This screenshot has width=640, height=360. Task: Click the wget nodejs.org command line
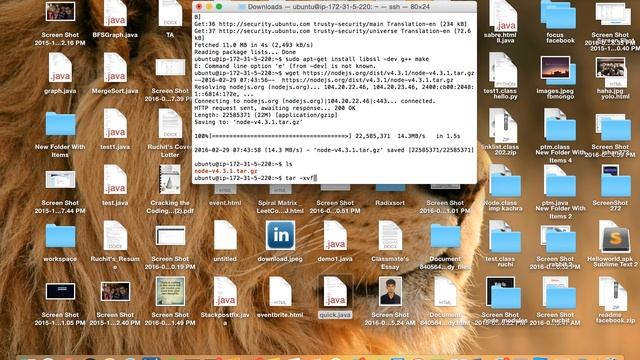point(334,73)
